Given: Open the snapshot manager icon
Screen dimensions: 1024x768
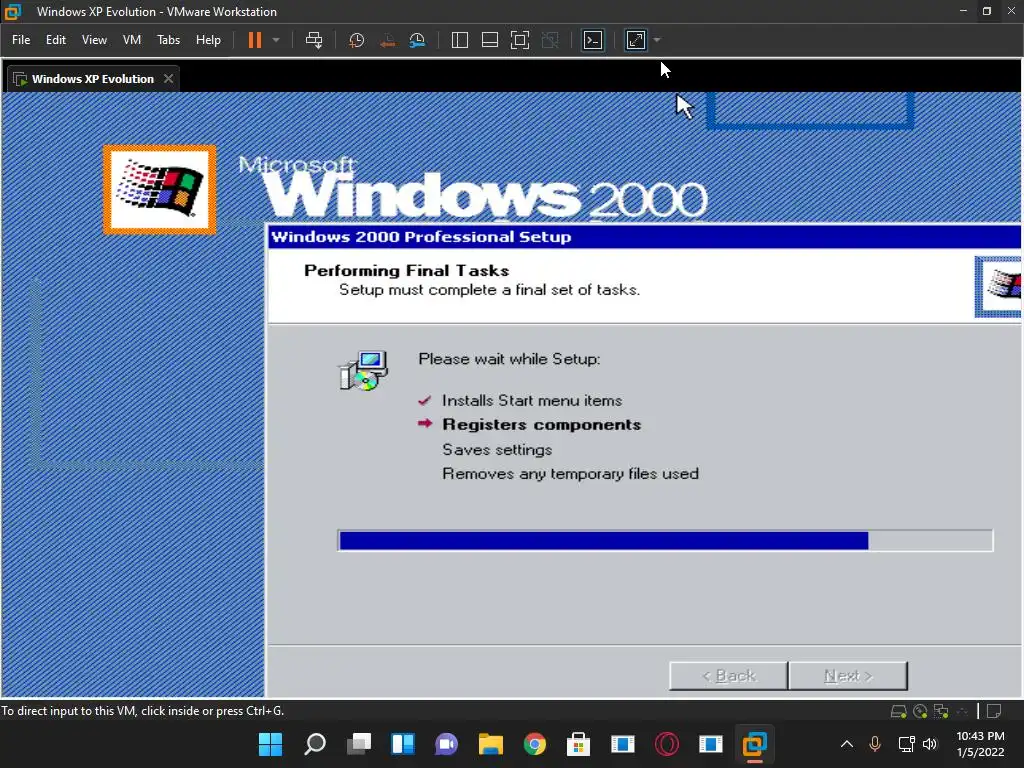Looking at the screenshot, I should click(417, 40).
